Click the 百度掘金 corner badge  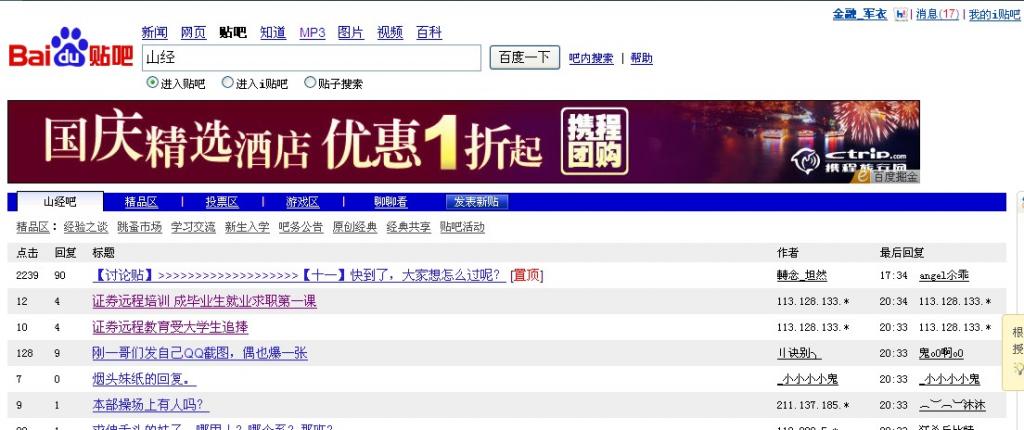pyautogui.click(x=893, y=177)
